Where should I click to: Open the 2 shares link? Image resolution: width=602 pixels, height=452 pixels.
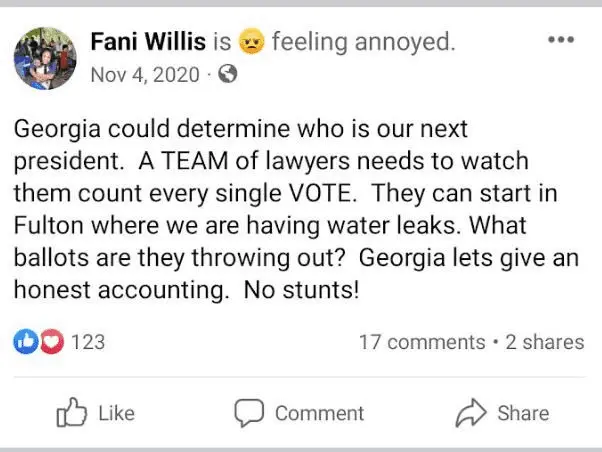[x=544, y=342]
